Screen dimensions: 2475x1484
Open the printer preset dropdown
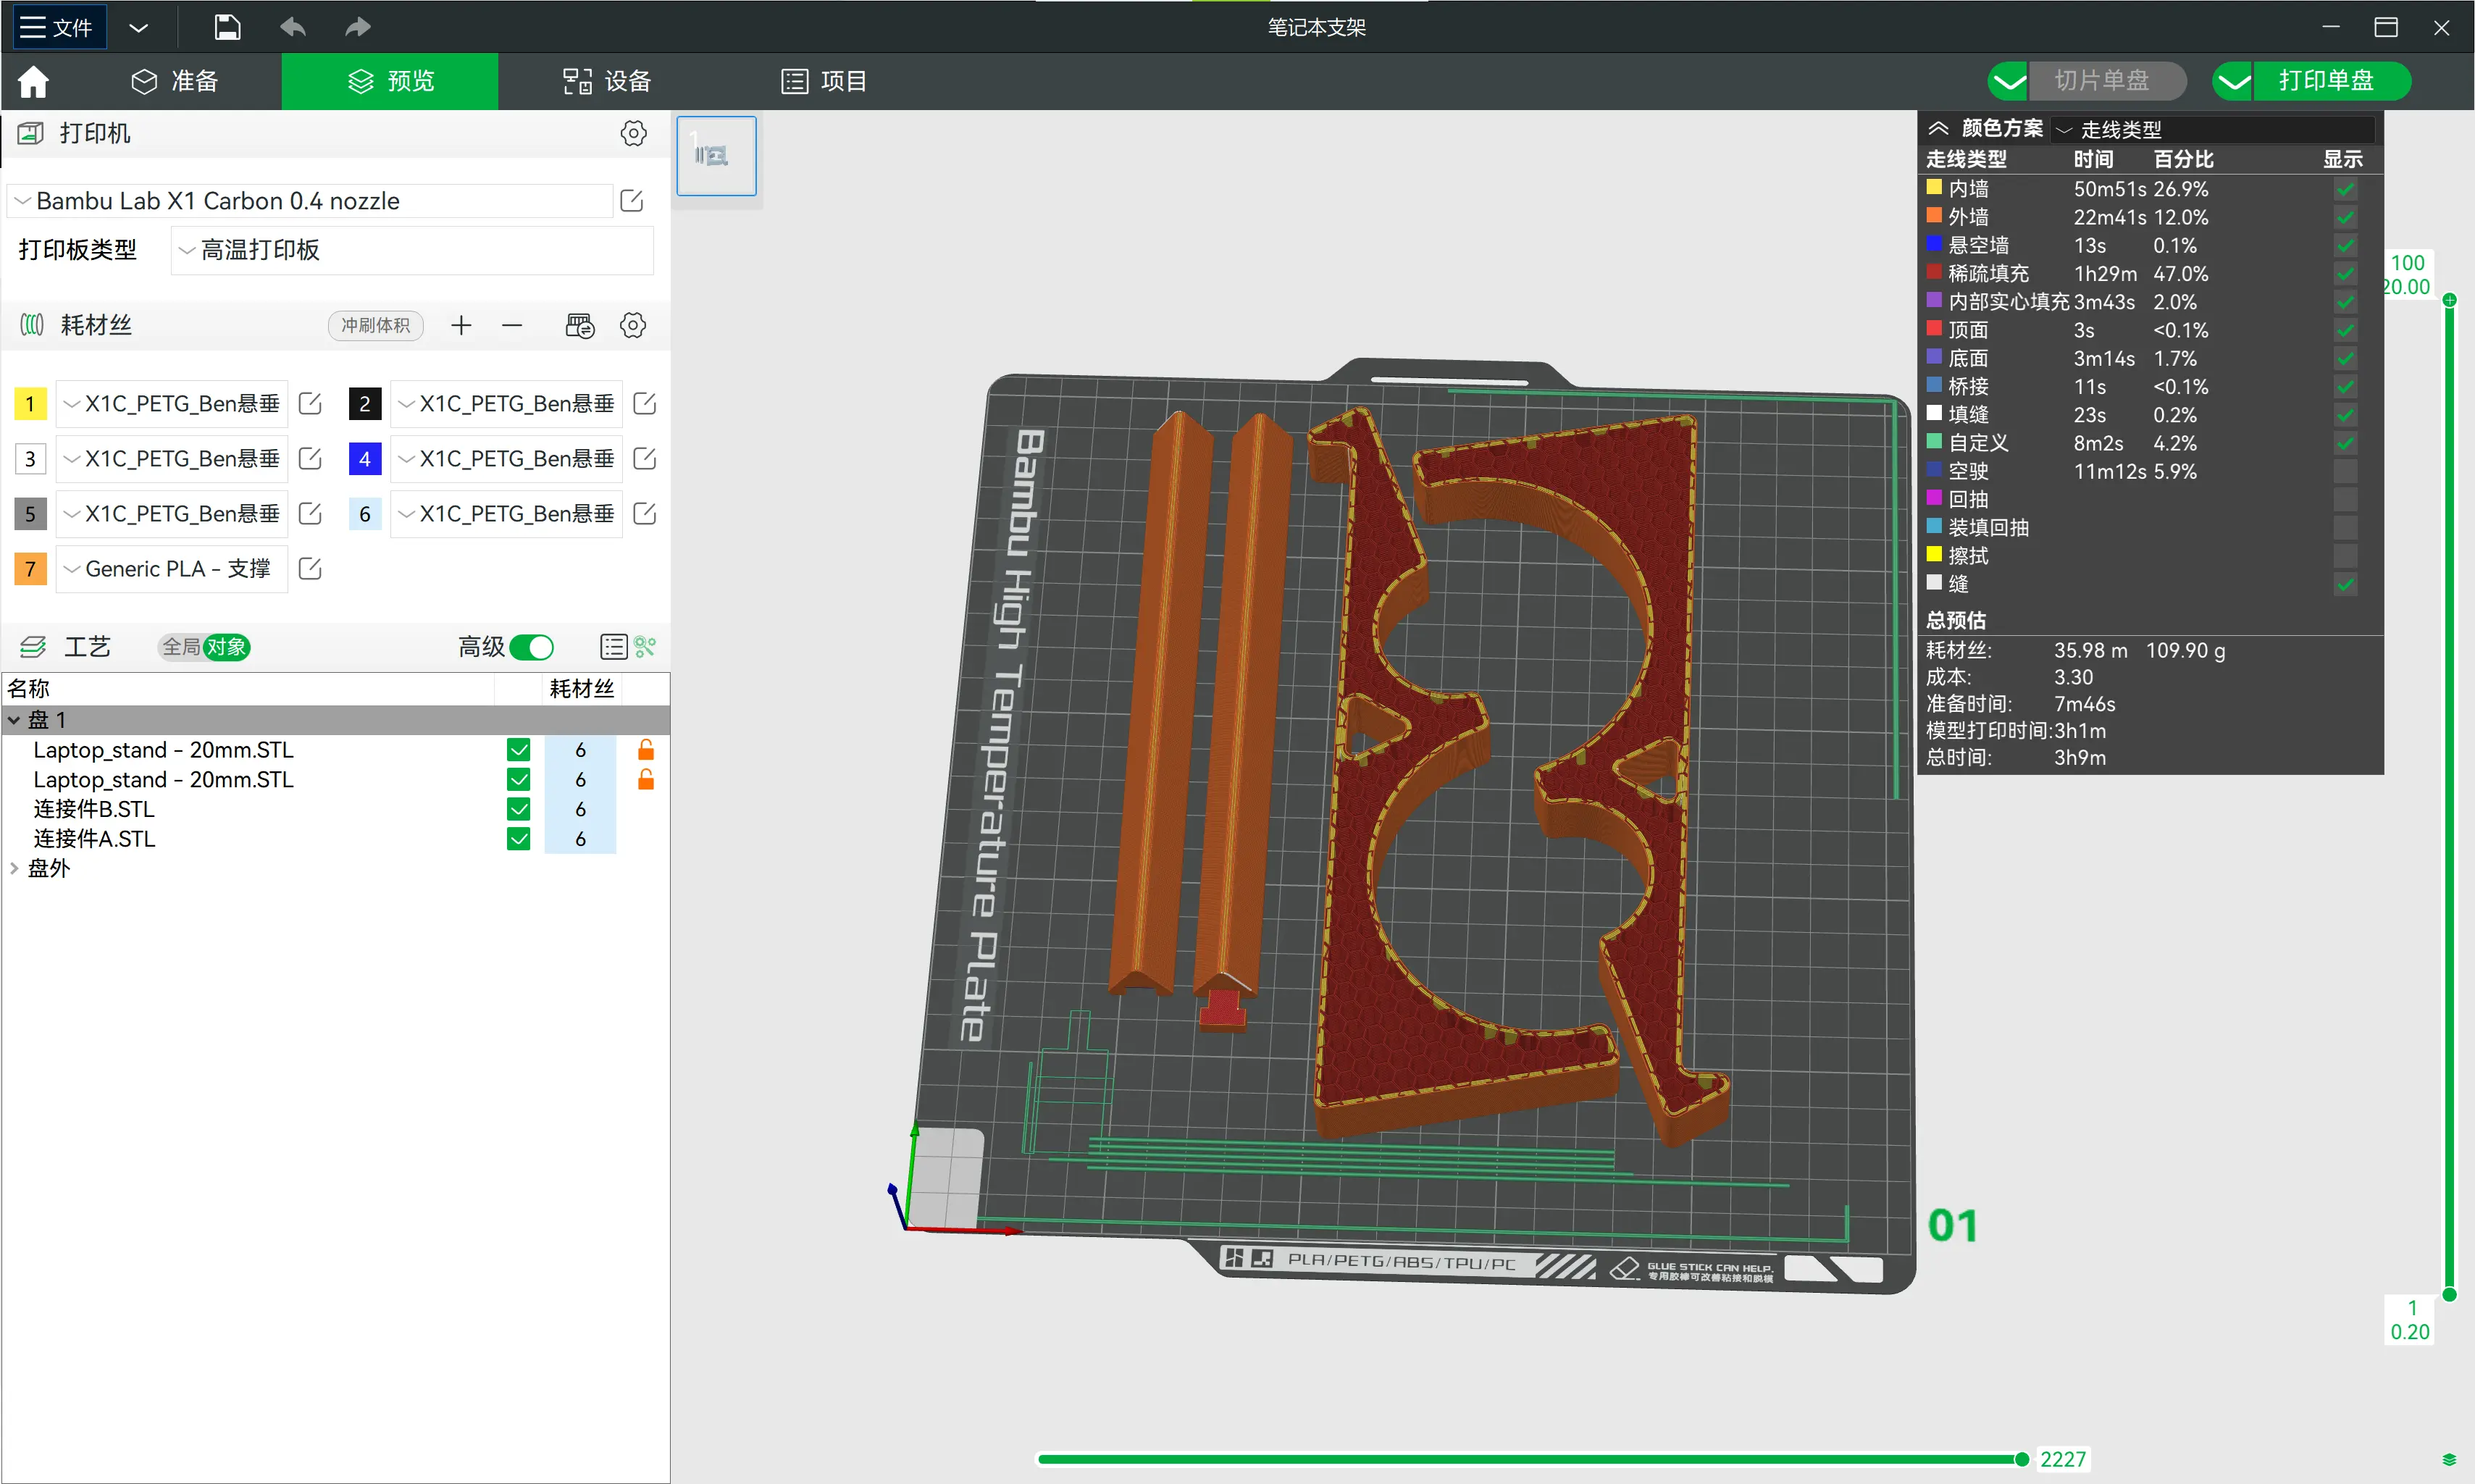pyautogui.click(x=310, y=201)
